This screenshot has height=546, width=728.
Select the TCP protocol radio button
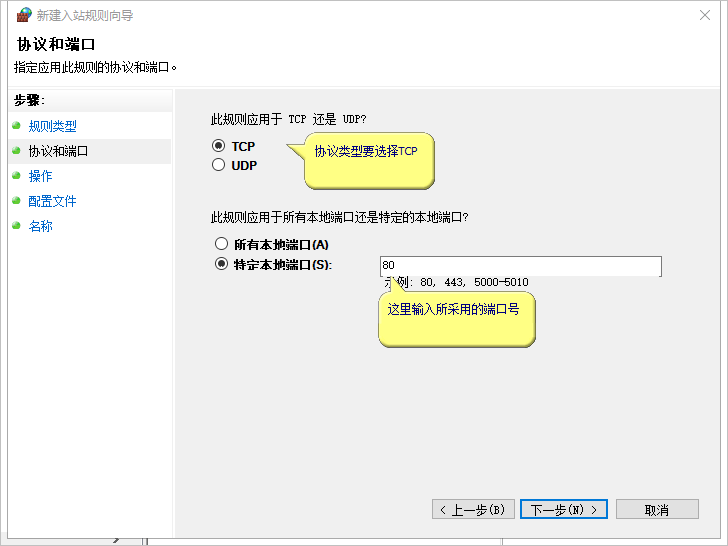point(219,146)
